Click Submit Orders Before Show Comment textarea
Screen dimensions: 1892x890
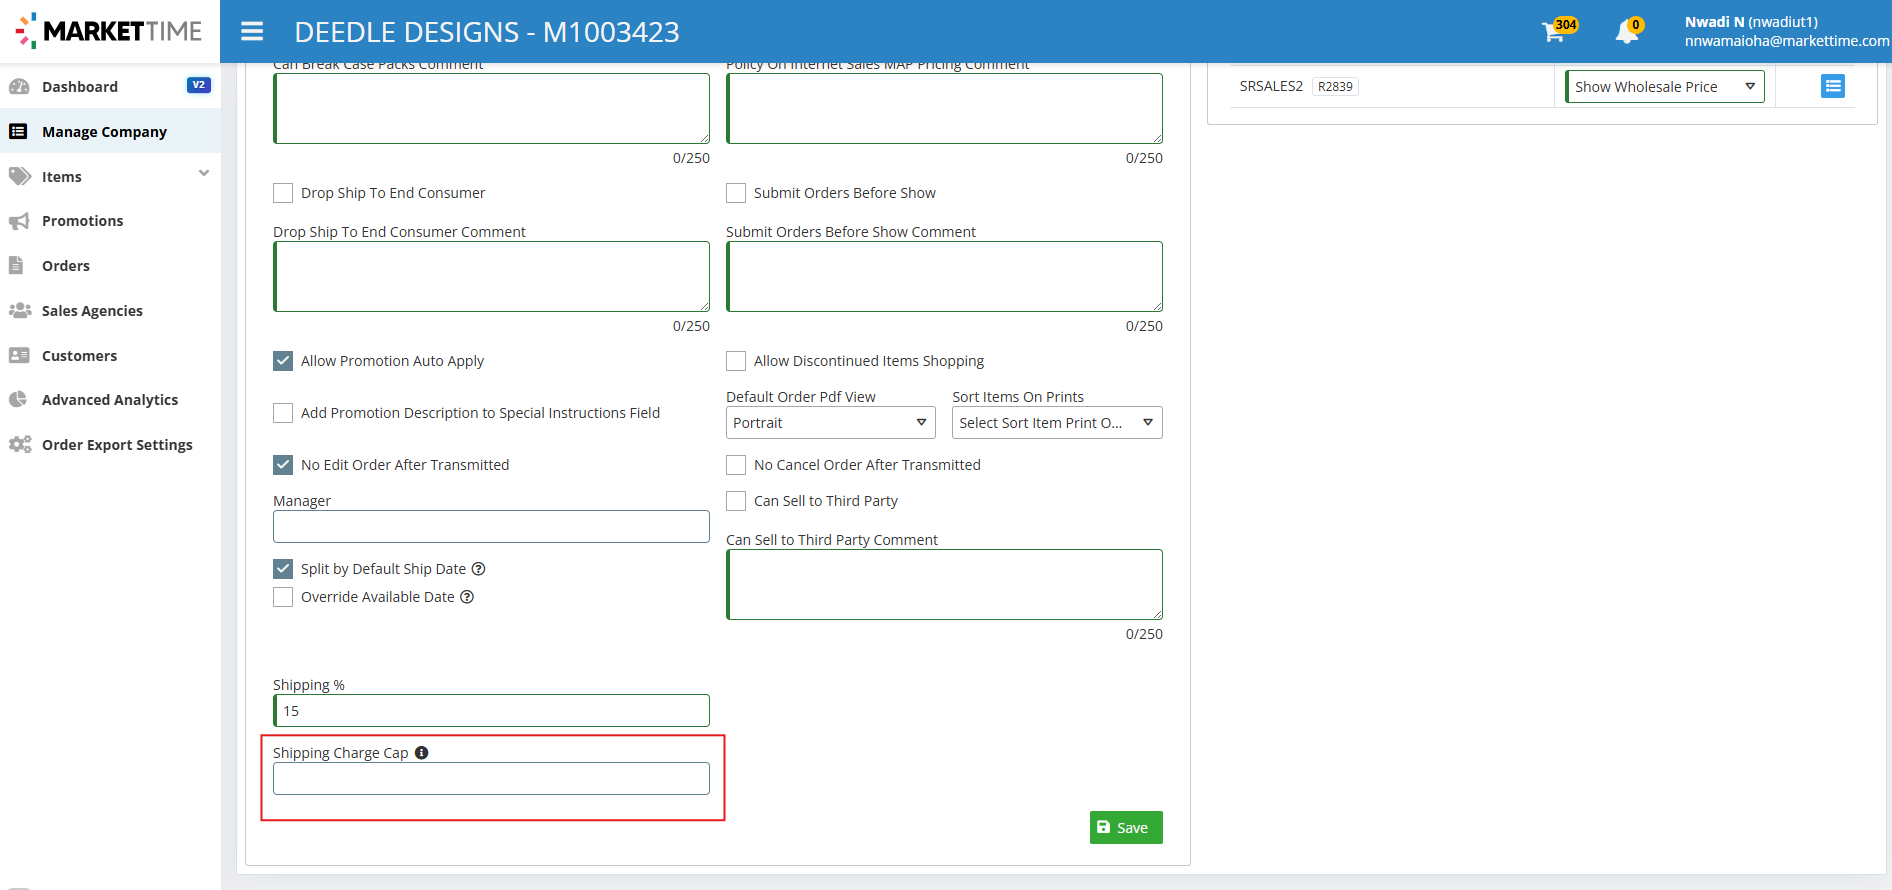click(944, 277)
